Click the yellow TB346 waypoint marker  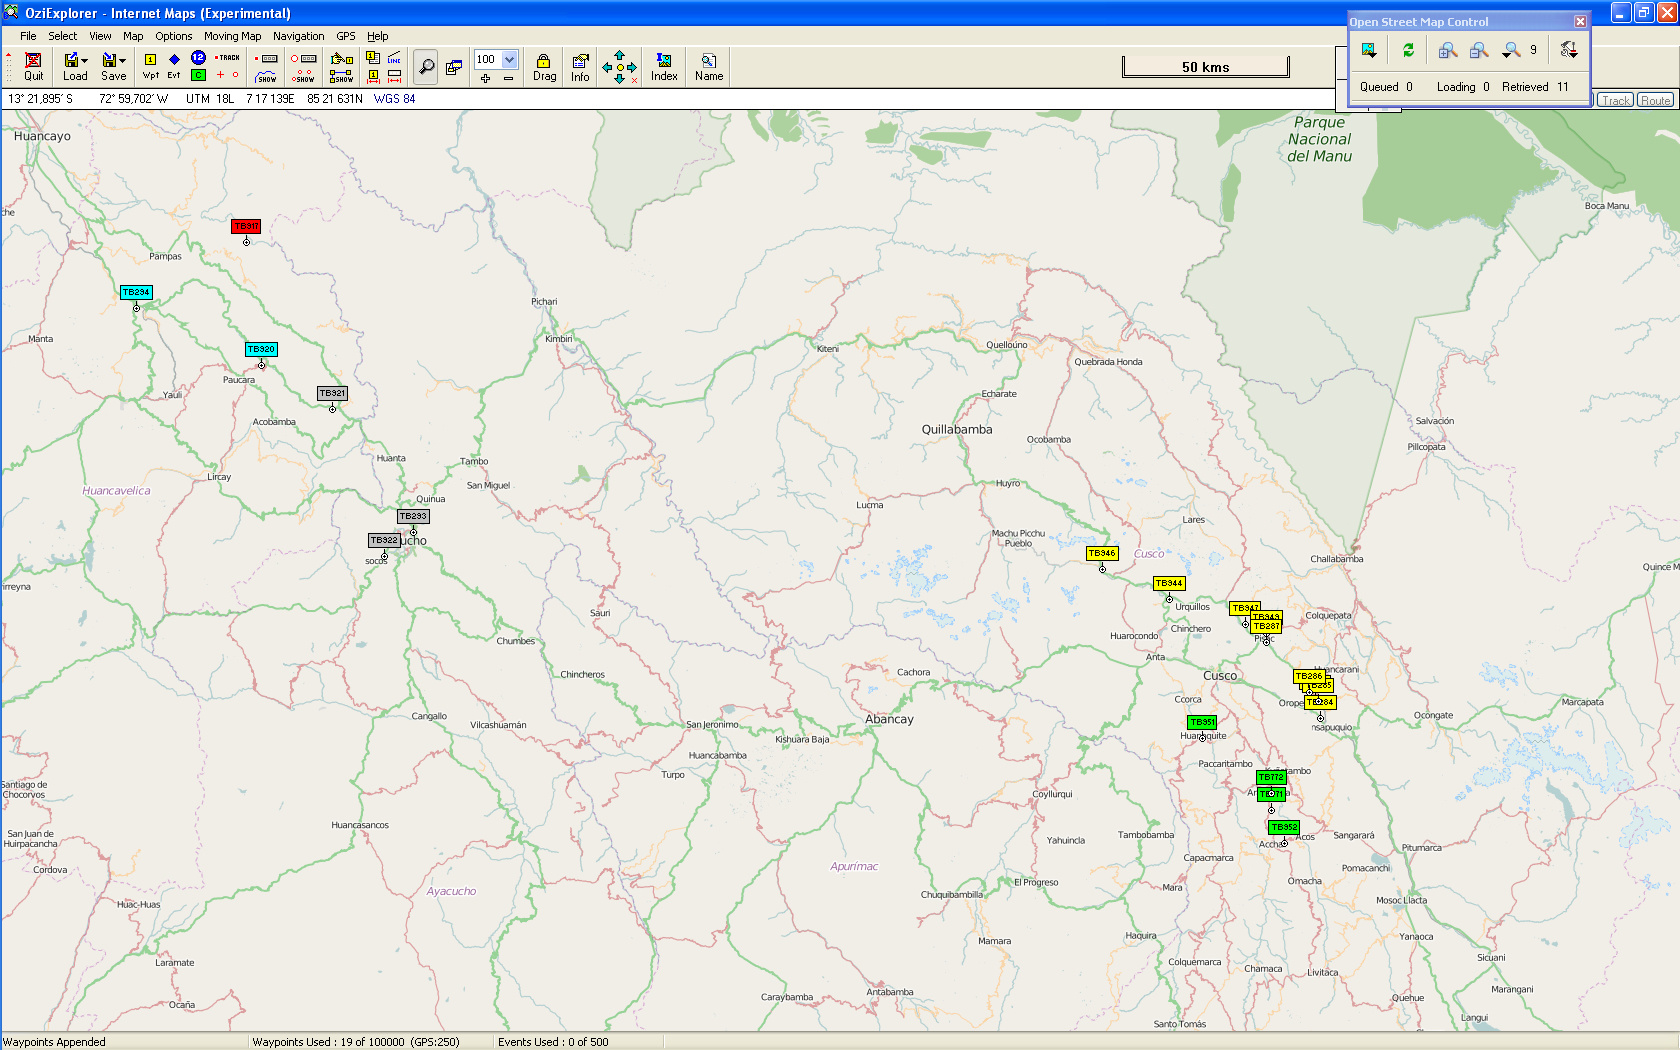(x=1102, y=553)
